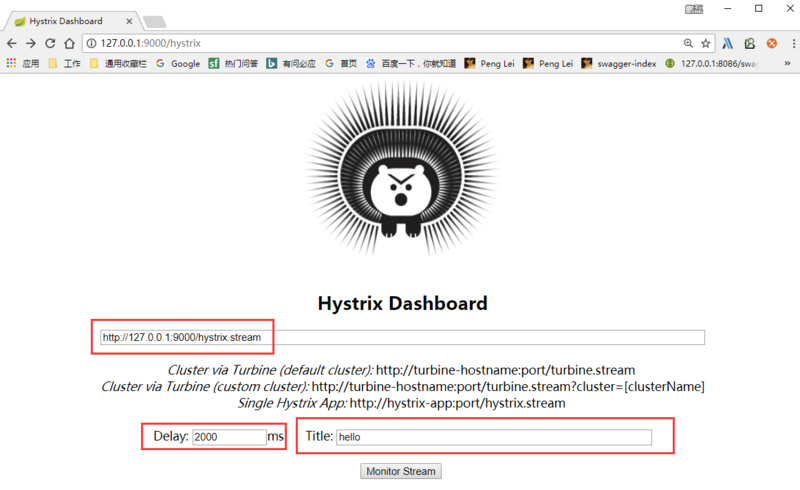Reload the page with the refresh icon
The width and height of the screenshot is (800, 490).
pos(50,43)
